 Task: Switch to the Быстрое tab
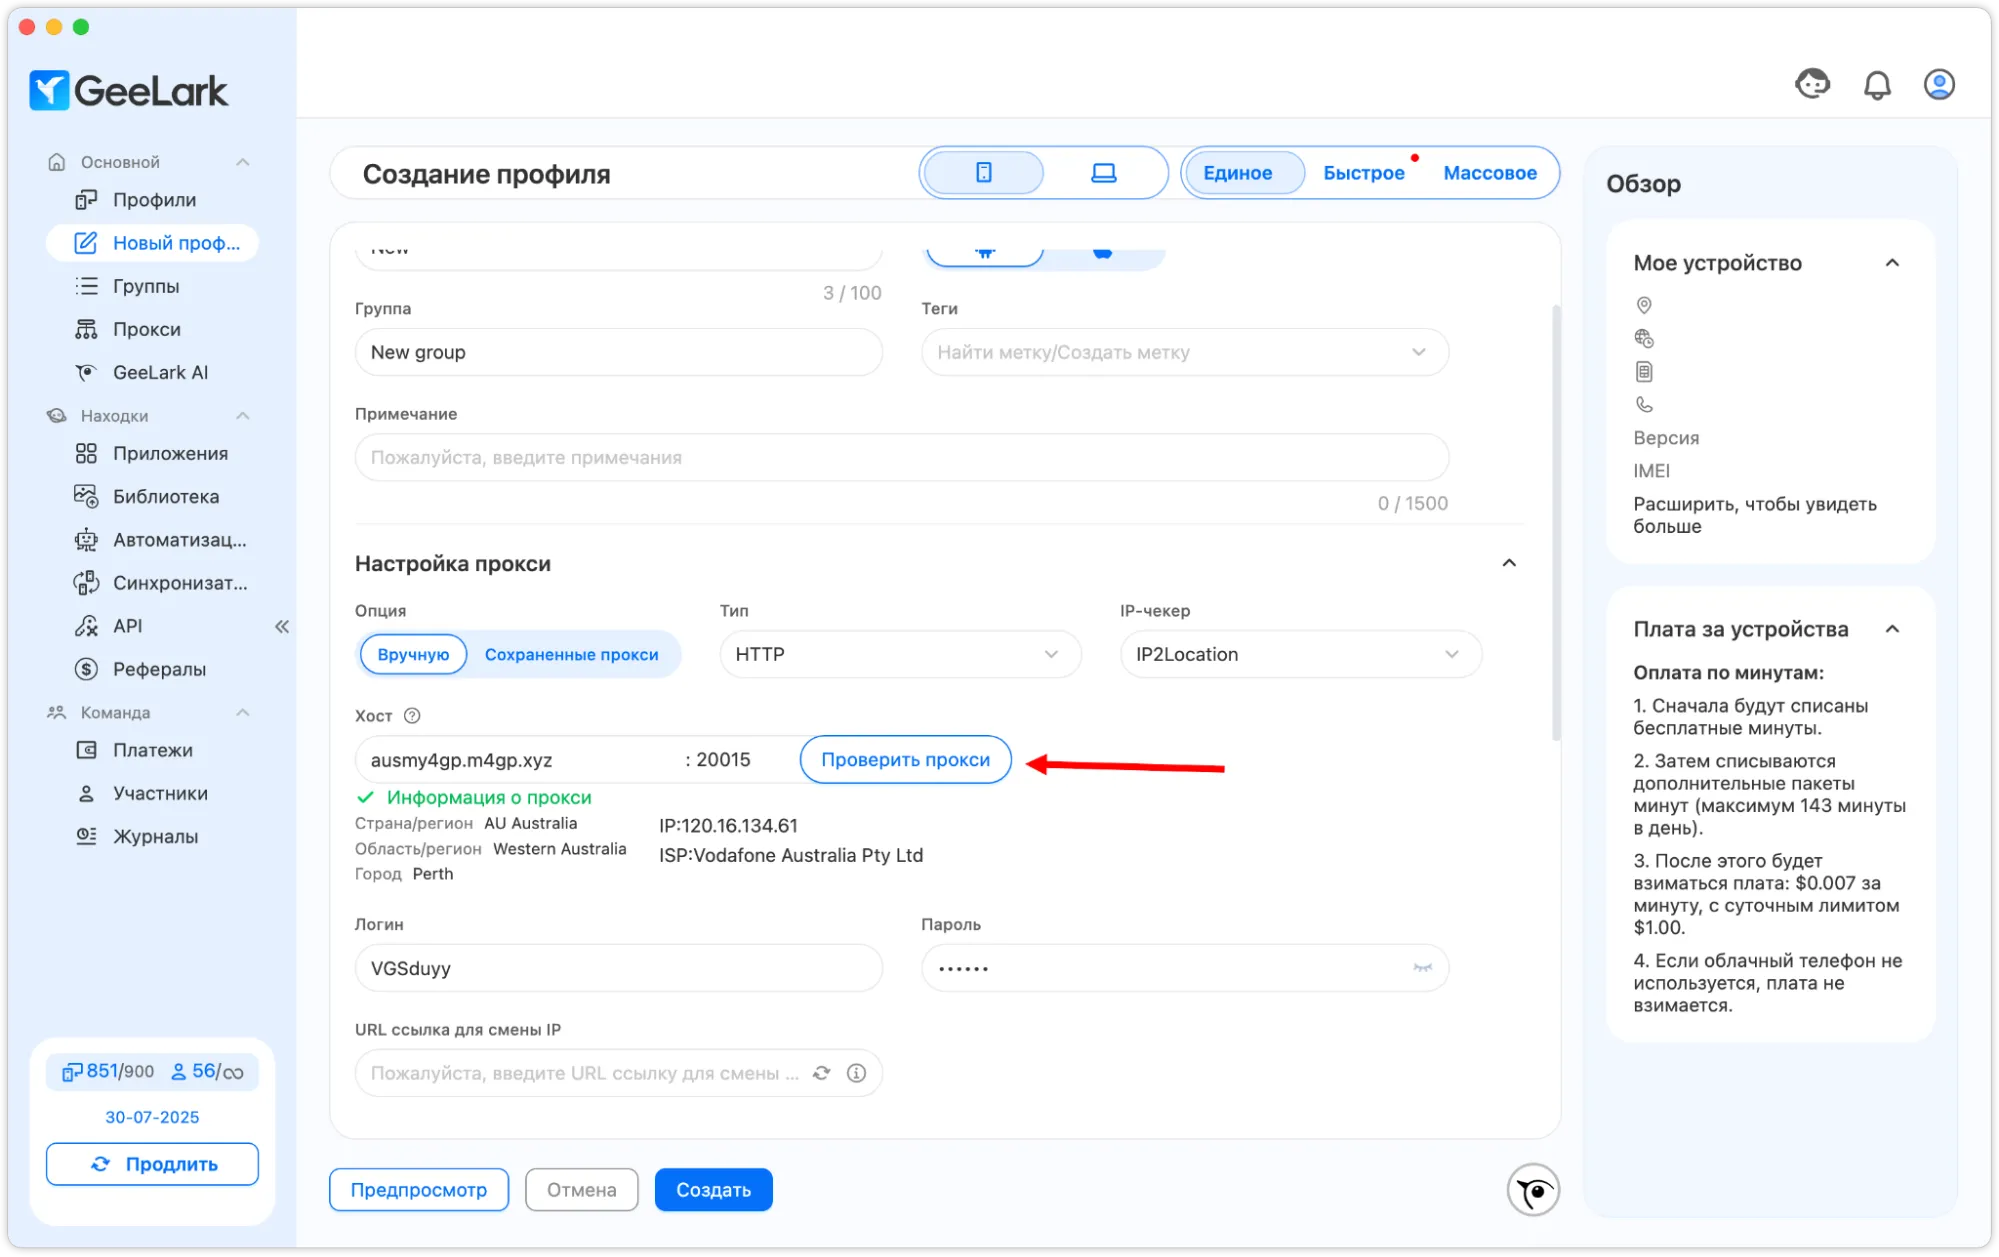(1363, 173)
